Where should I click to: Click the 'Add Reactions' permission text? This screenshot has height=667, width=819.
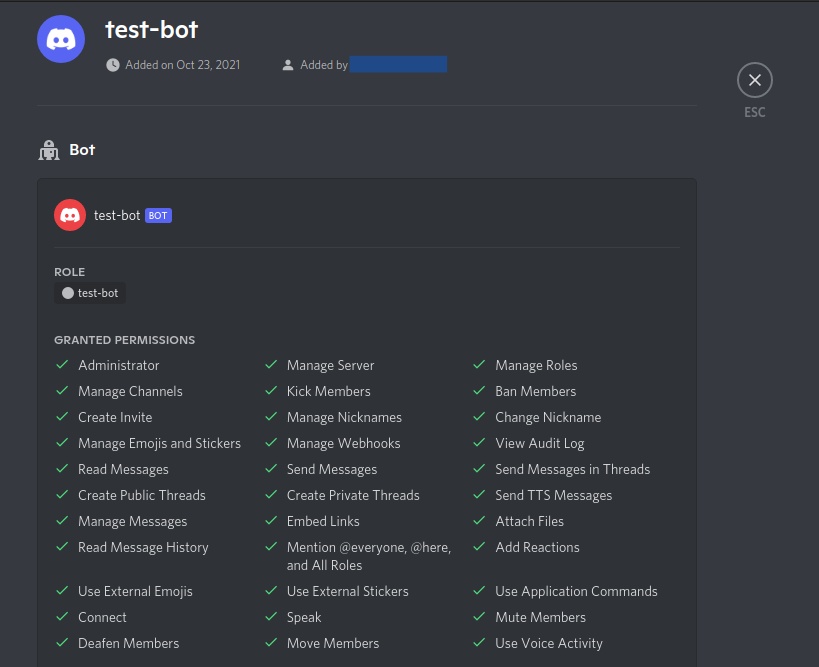tap(537, 547)
